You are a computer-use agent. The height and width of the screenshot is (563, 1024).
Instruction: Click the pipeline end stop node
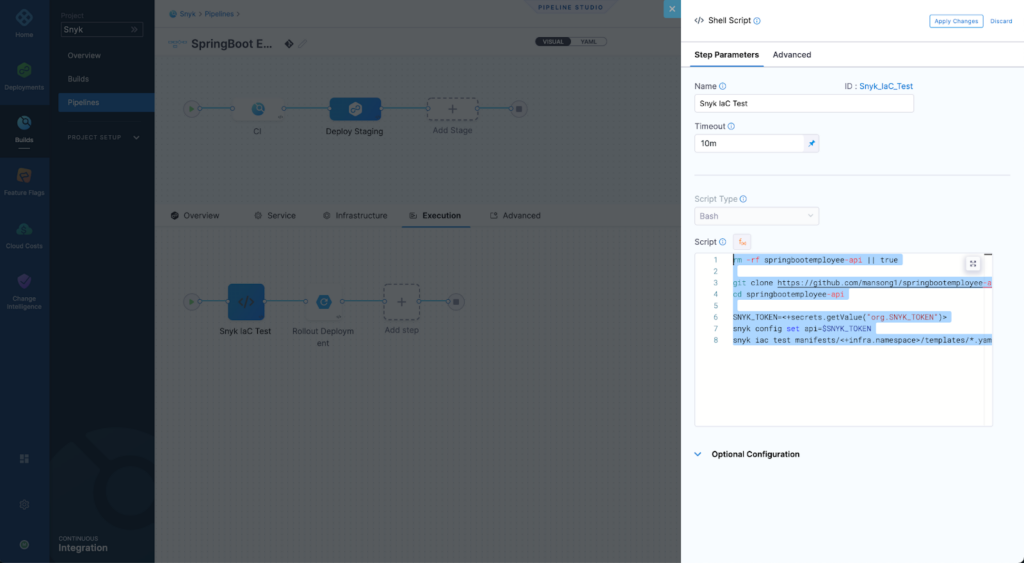coord(519,109)
